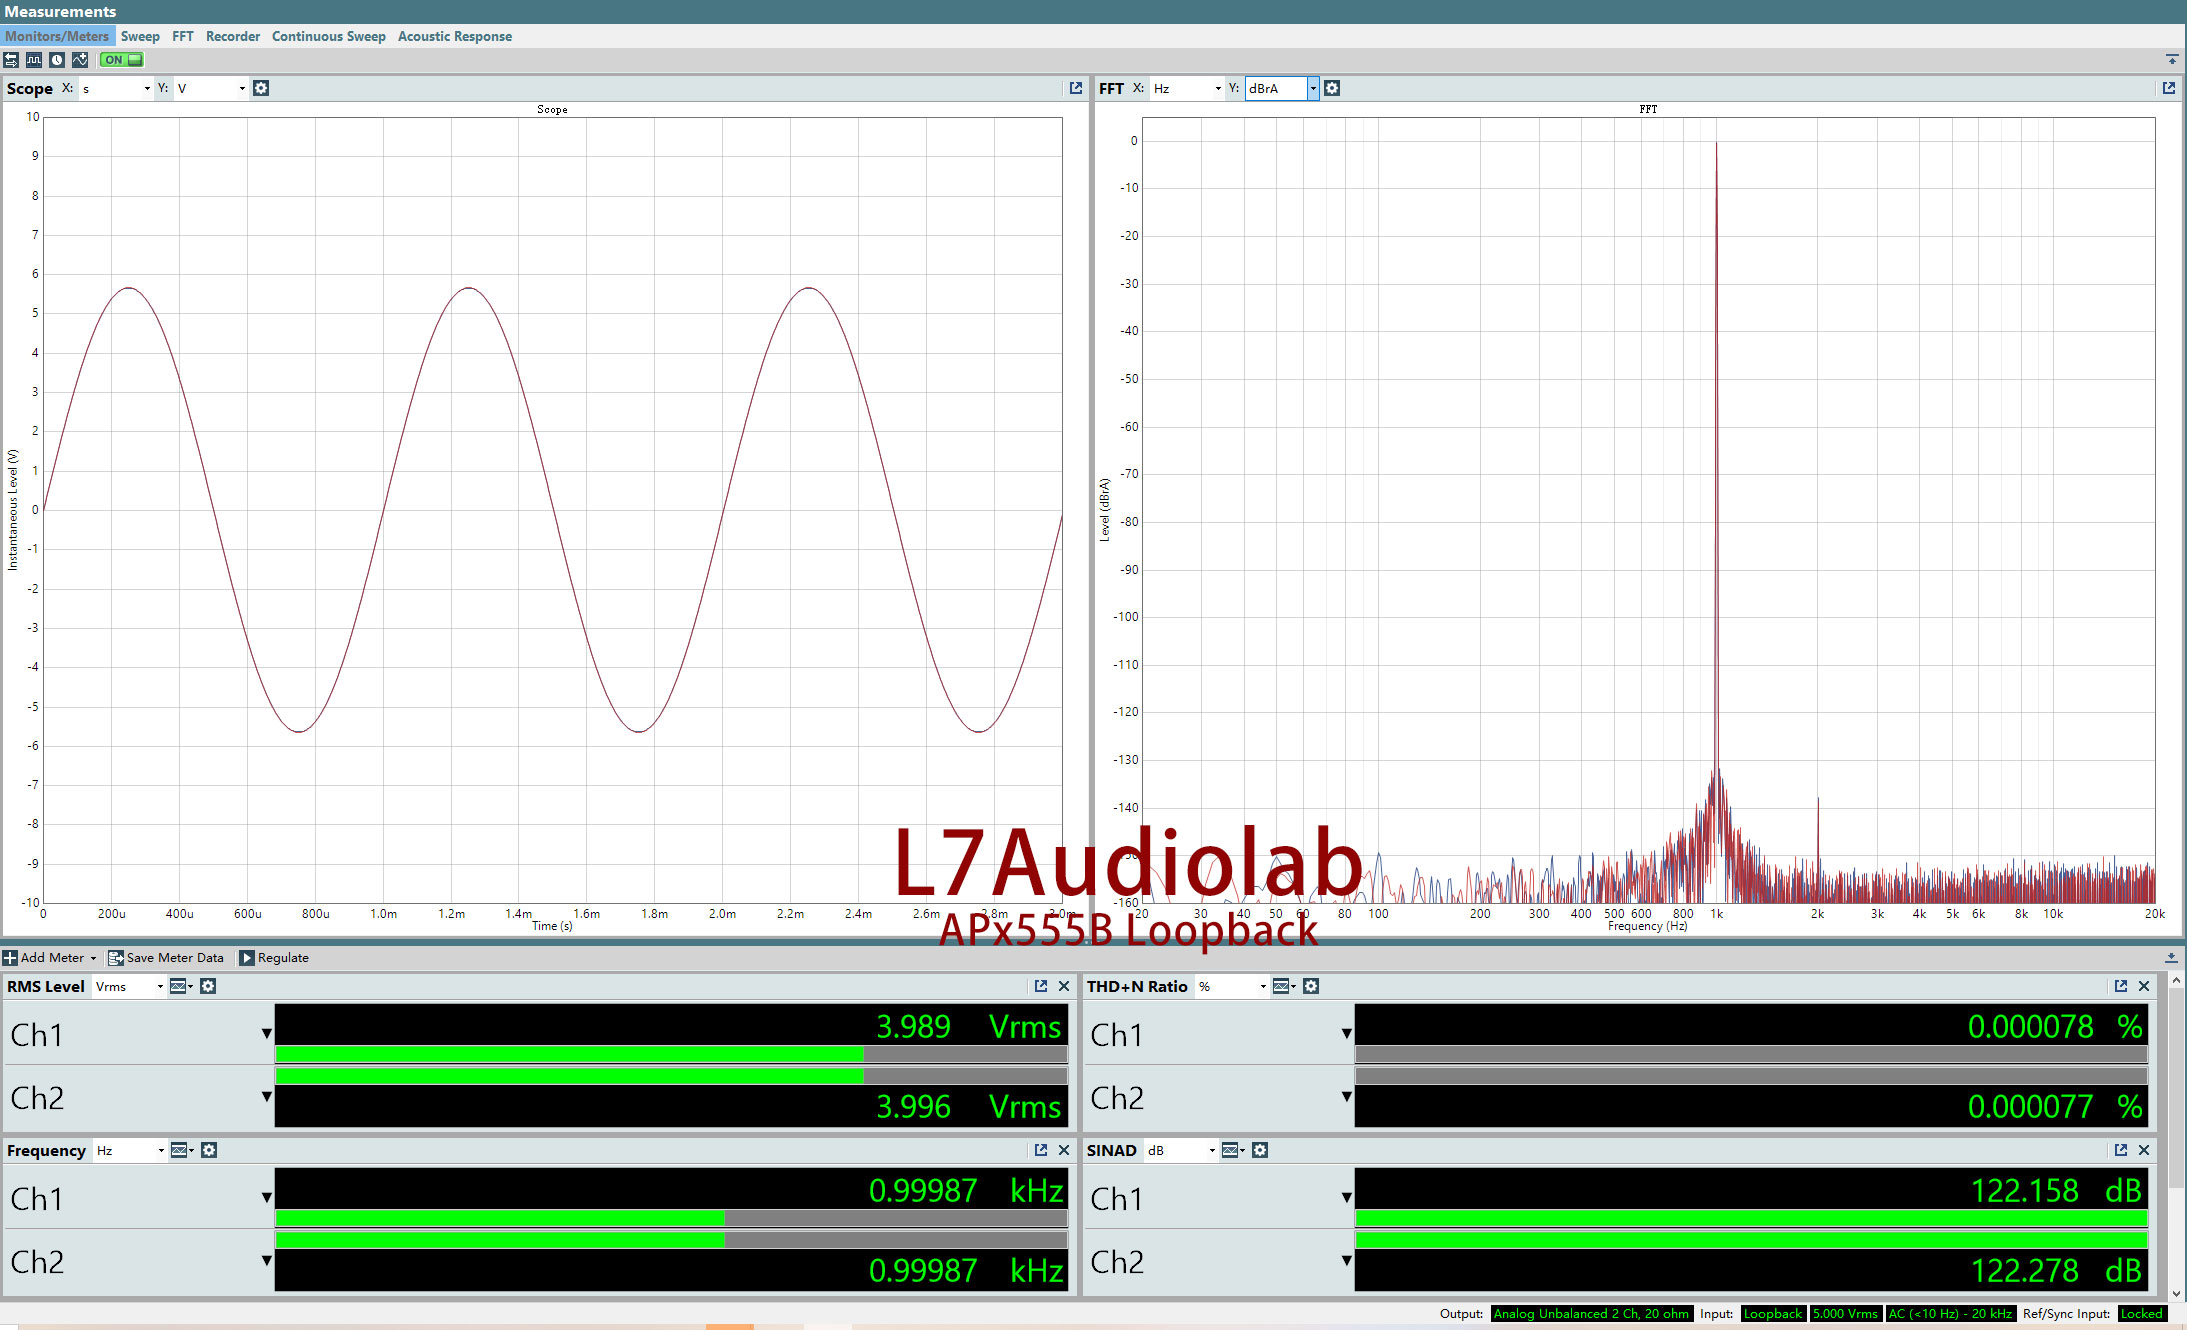Close the Frequency meter
The image size is (2187, 1330).
point(1064,1150)
